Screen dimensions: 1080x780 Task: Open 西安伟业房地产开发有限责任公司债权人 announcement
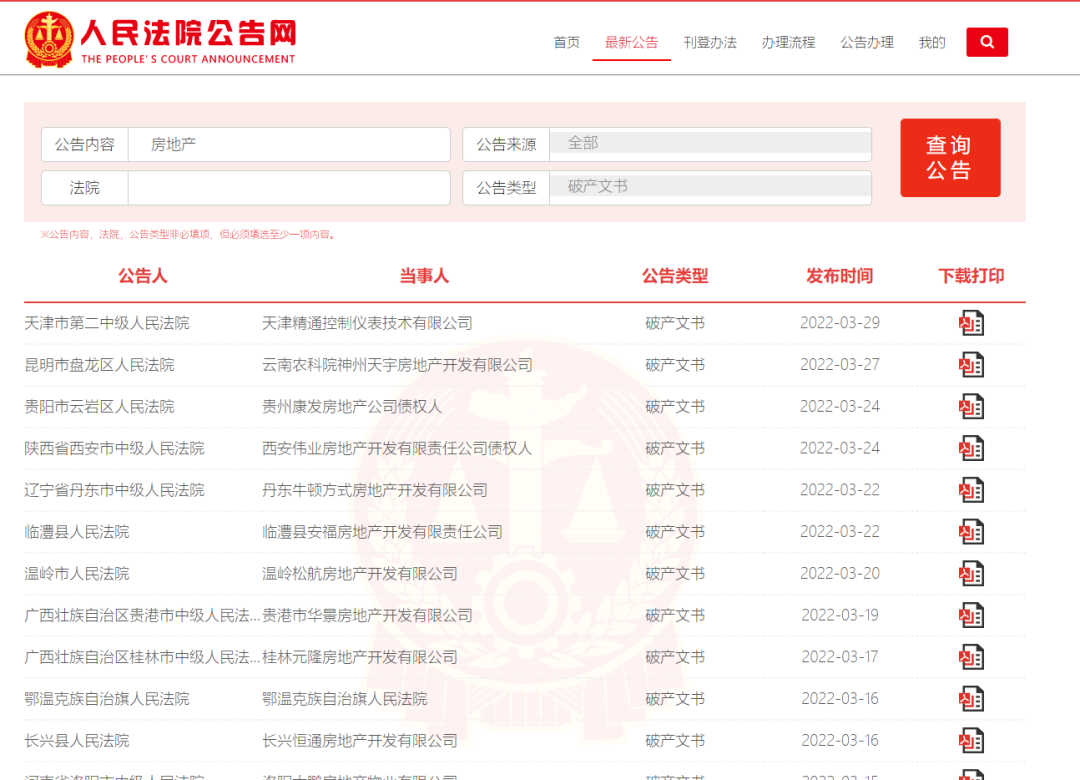coord(397,449)
